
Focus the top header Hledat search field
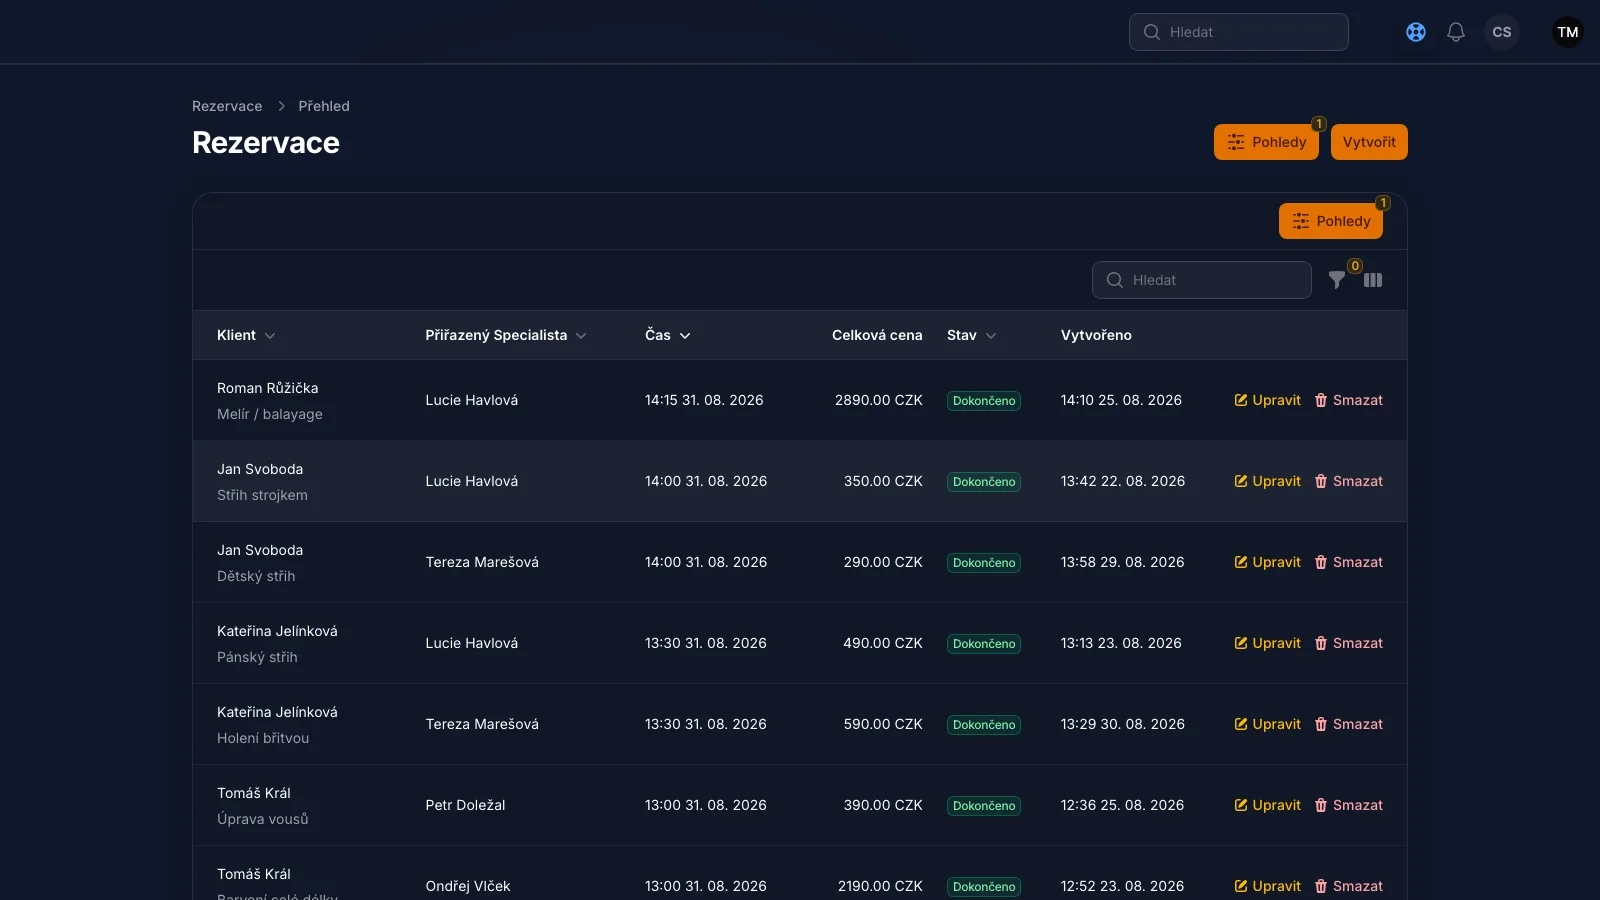tap(1239, 32)
